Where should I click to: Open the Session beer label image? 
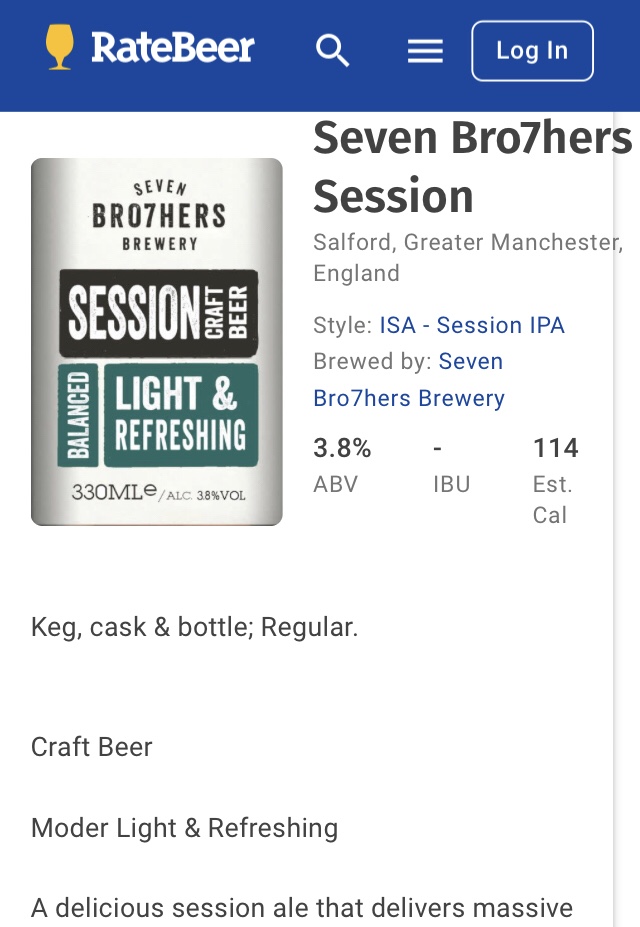click(x=157, y=341)
